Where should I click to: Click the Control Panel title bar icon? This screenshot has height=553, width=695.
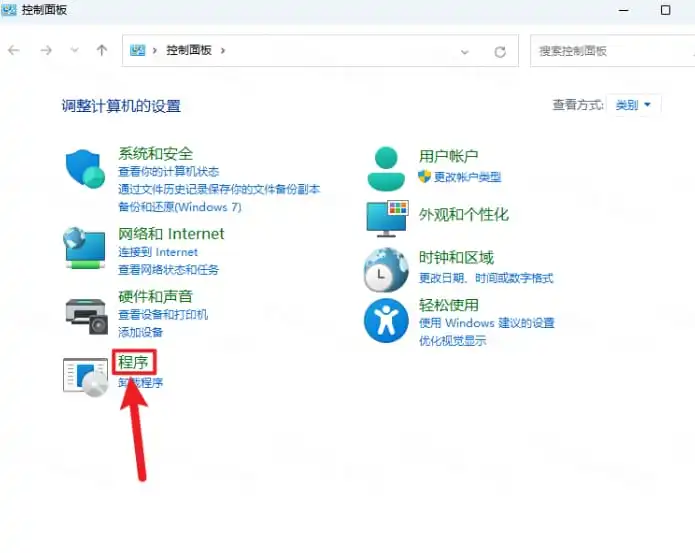tap(9, 10)
